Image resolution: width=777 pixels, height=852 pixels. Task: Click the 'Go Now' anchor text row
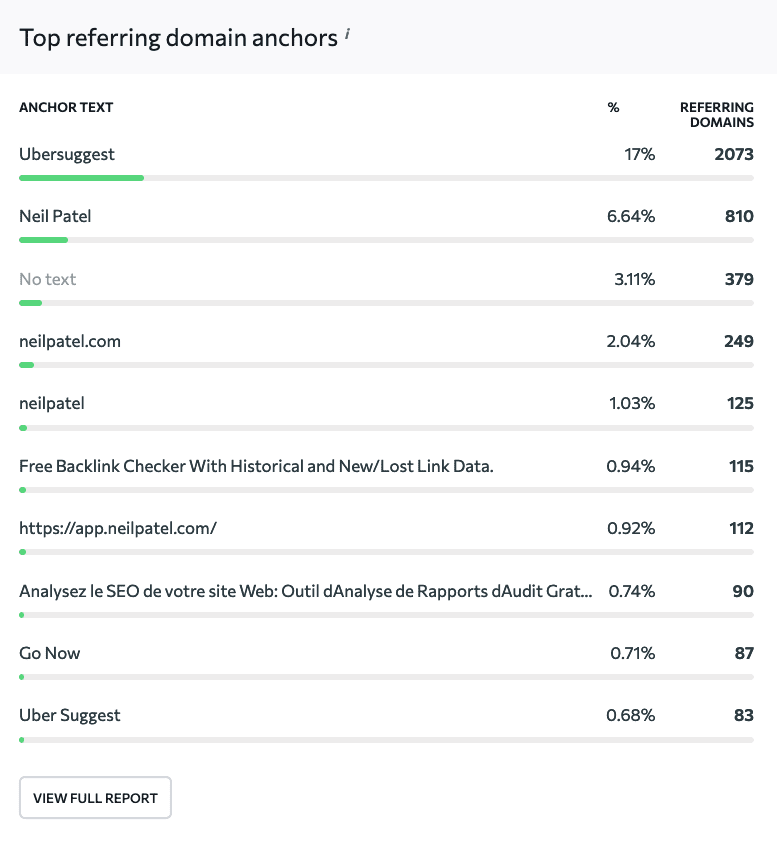pyautogui.click(x=49, y=653)
